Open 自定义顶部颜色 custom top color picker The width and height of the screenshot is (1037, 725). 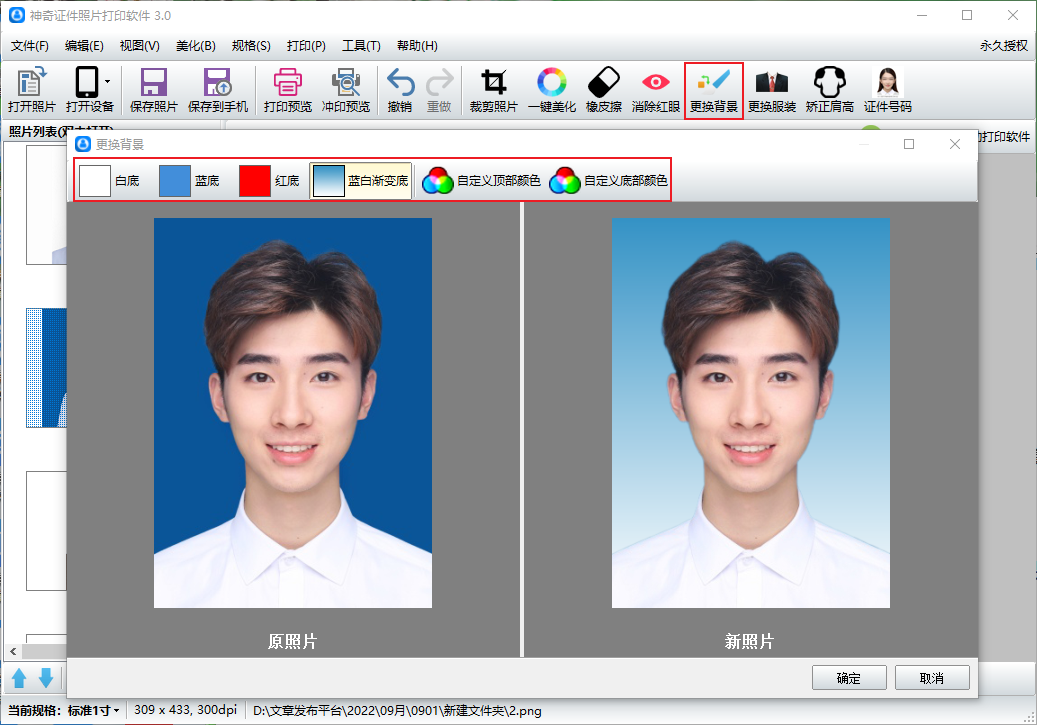[x=481, y=181]
